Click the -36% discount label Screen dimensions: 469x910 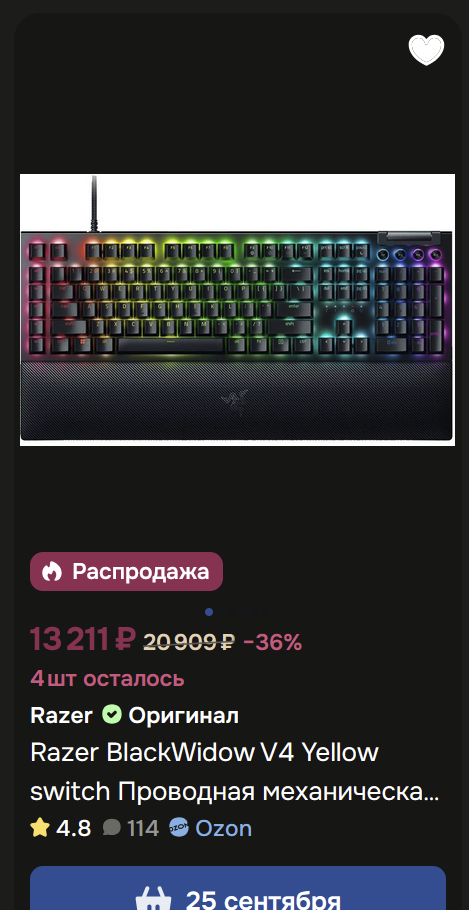273,642
